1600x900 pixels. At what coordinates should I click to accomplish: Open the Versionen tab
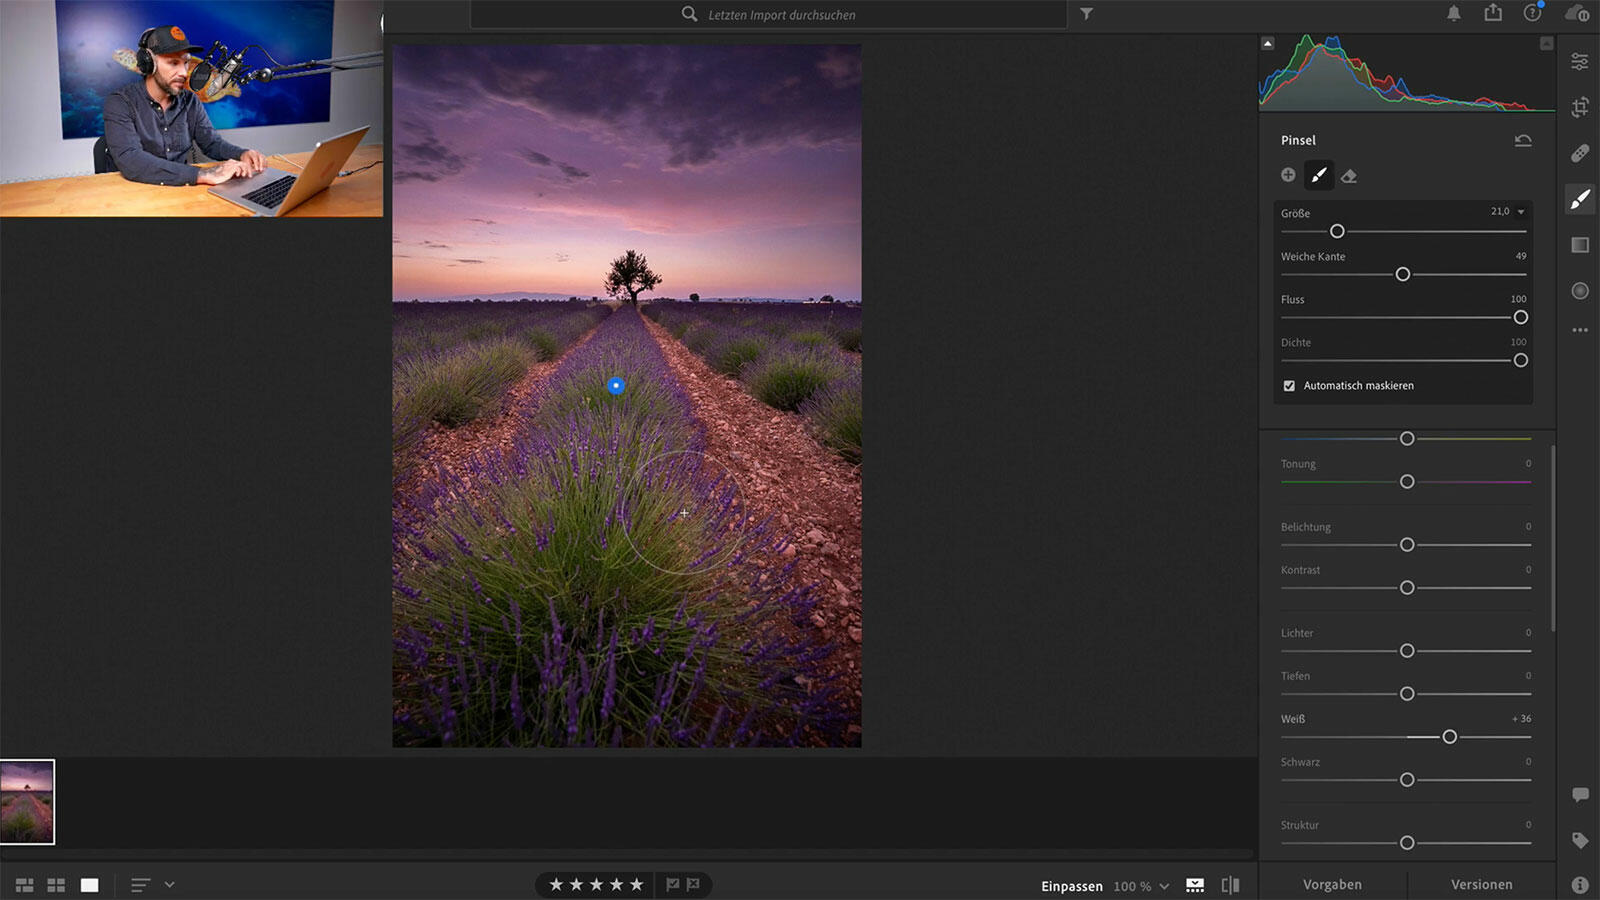coord(1481,885)
